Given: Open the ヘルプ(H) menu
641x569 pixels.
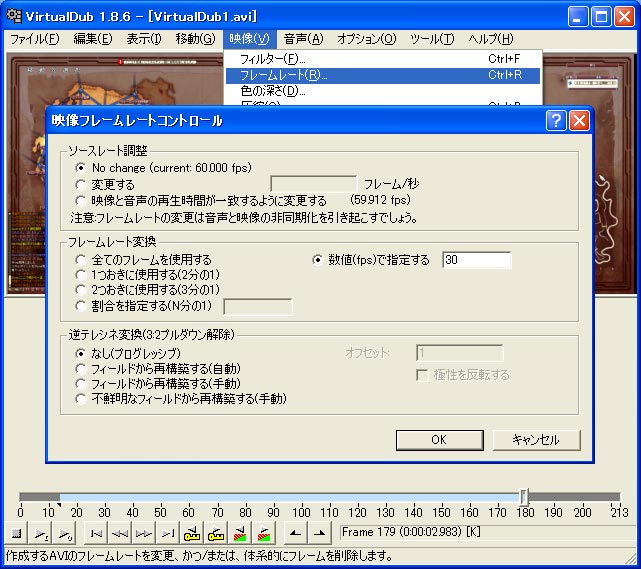Looking at the screenshot, I should 490,39.
